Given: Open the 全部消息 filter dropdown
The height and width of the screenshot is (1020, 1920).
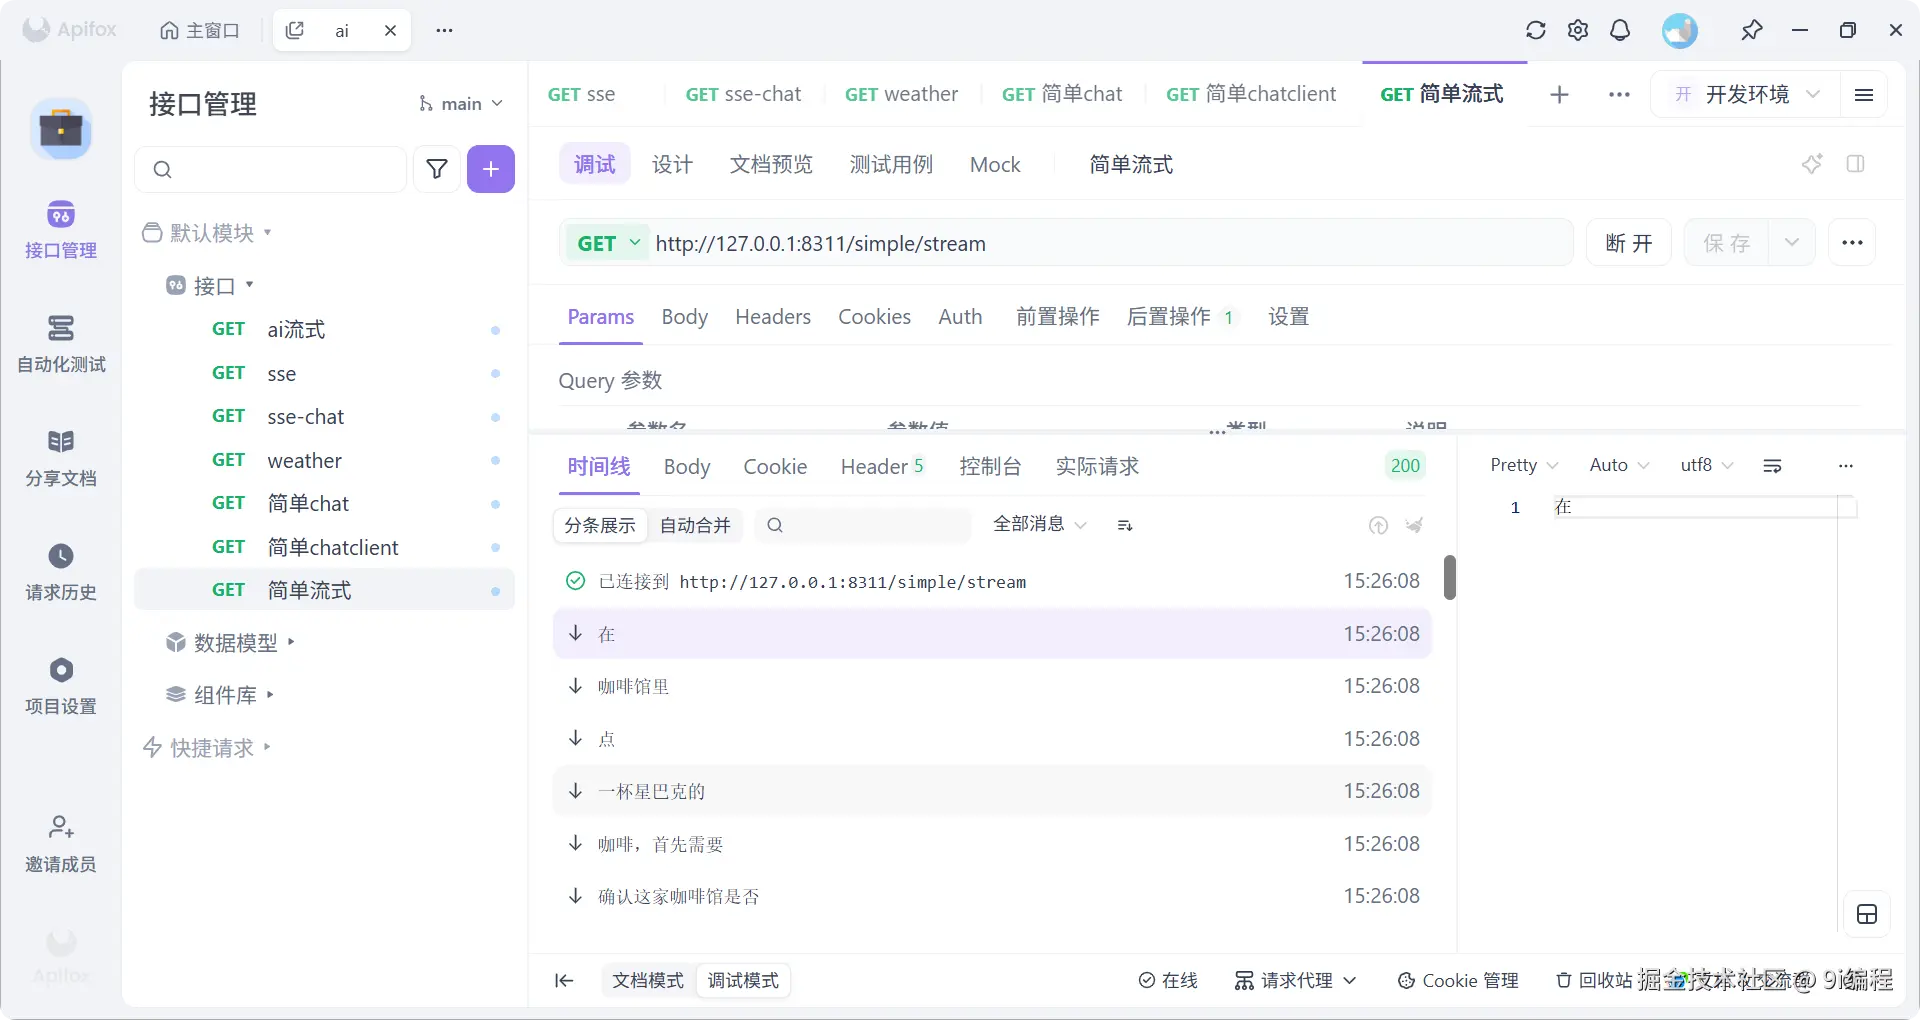Looking at the screenshot, I should point(1039,525).
